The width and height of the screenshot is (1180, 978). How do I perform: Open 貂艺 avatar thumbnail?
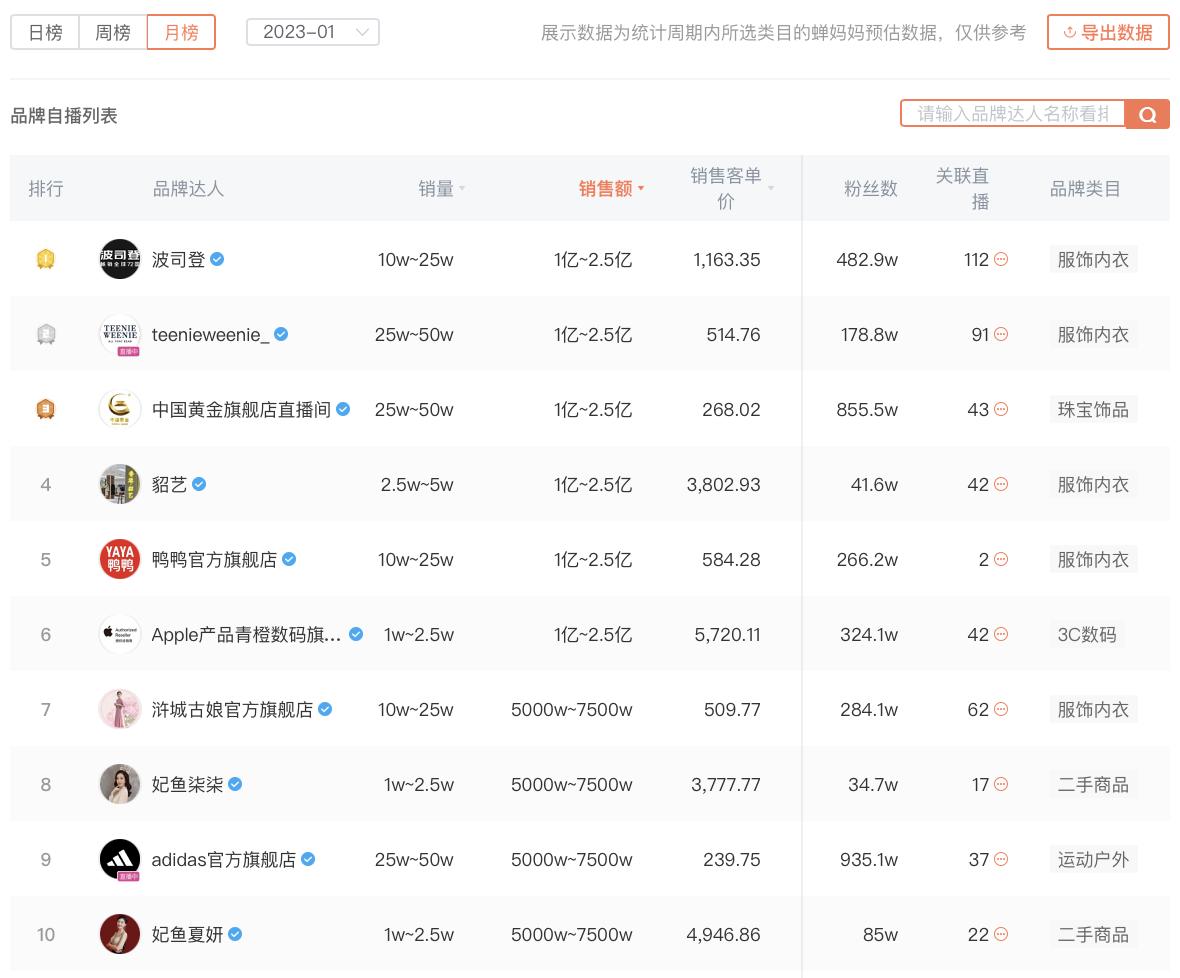[x=120, y=484]
